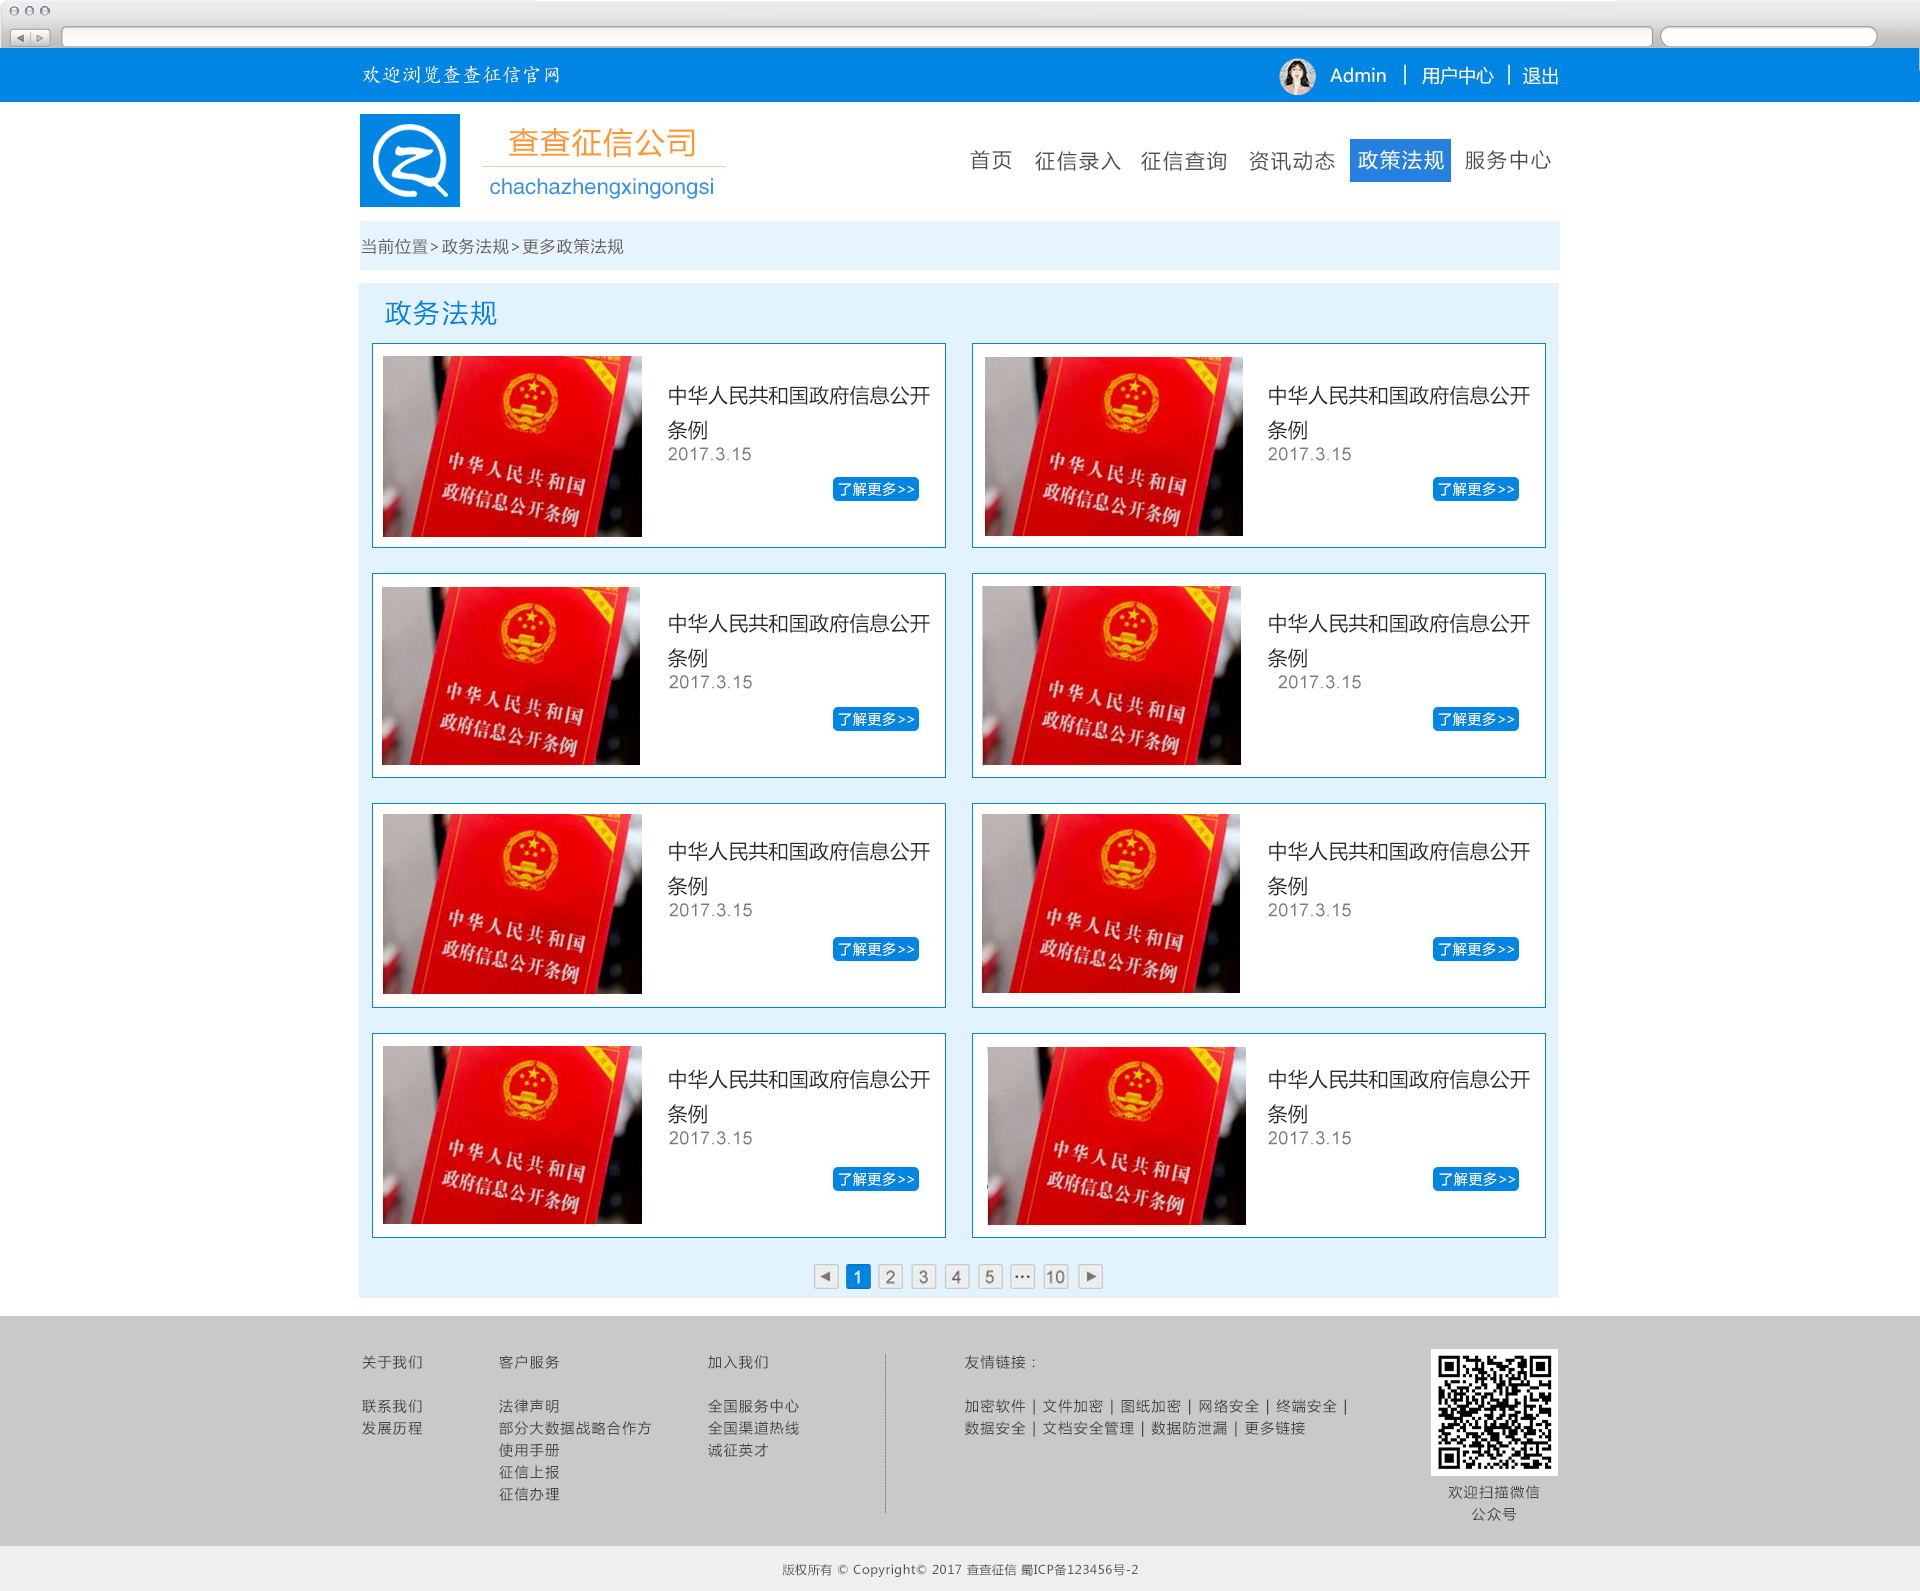Viewport: 1920px width, 1591px height.
Task: Click 更多政策法规 in the breadcrumb
Action: click(573, 246)
